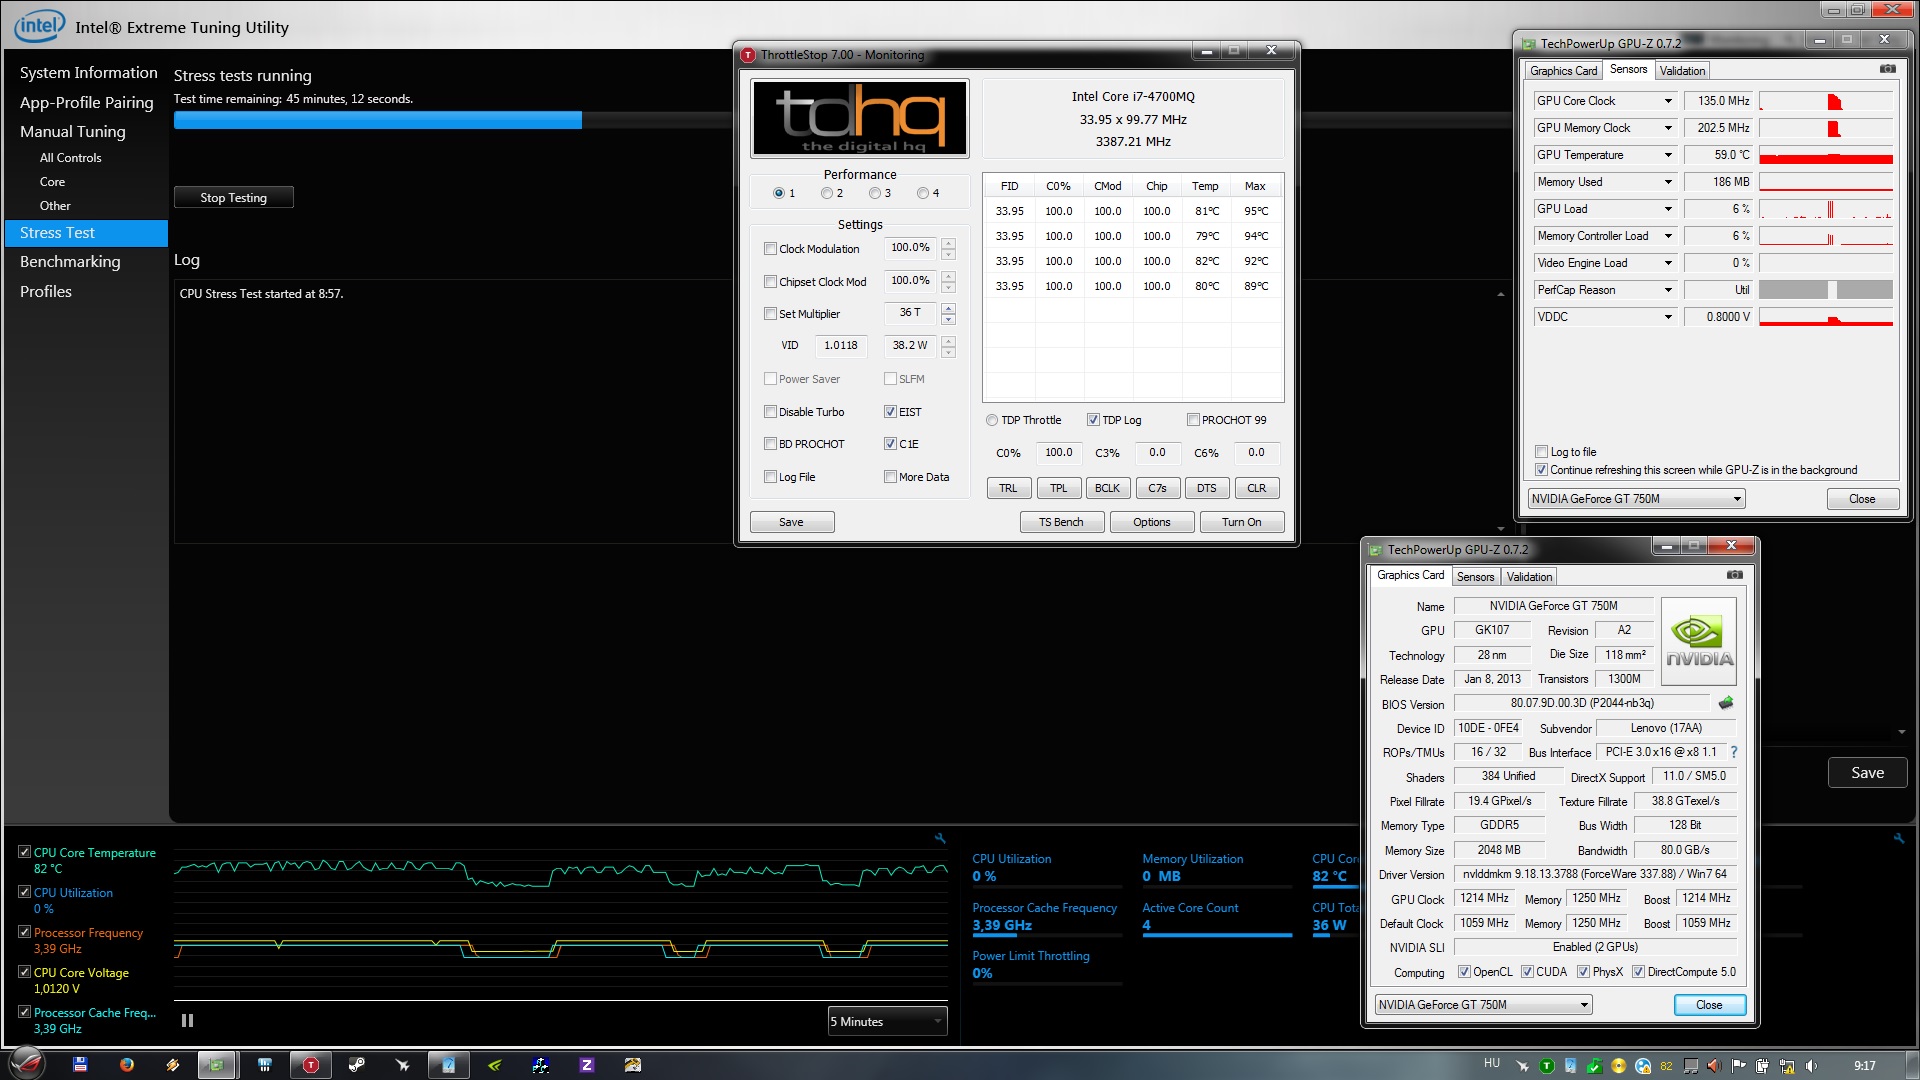Open graph settings wrench icon in XTU
Image resolution: width=1920 pixels, height=1080 pixels.
click(x=940, y=838)
